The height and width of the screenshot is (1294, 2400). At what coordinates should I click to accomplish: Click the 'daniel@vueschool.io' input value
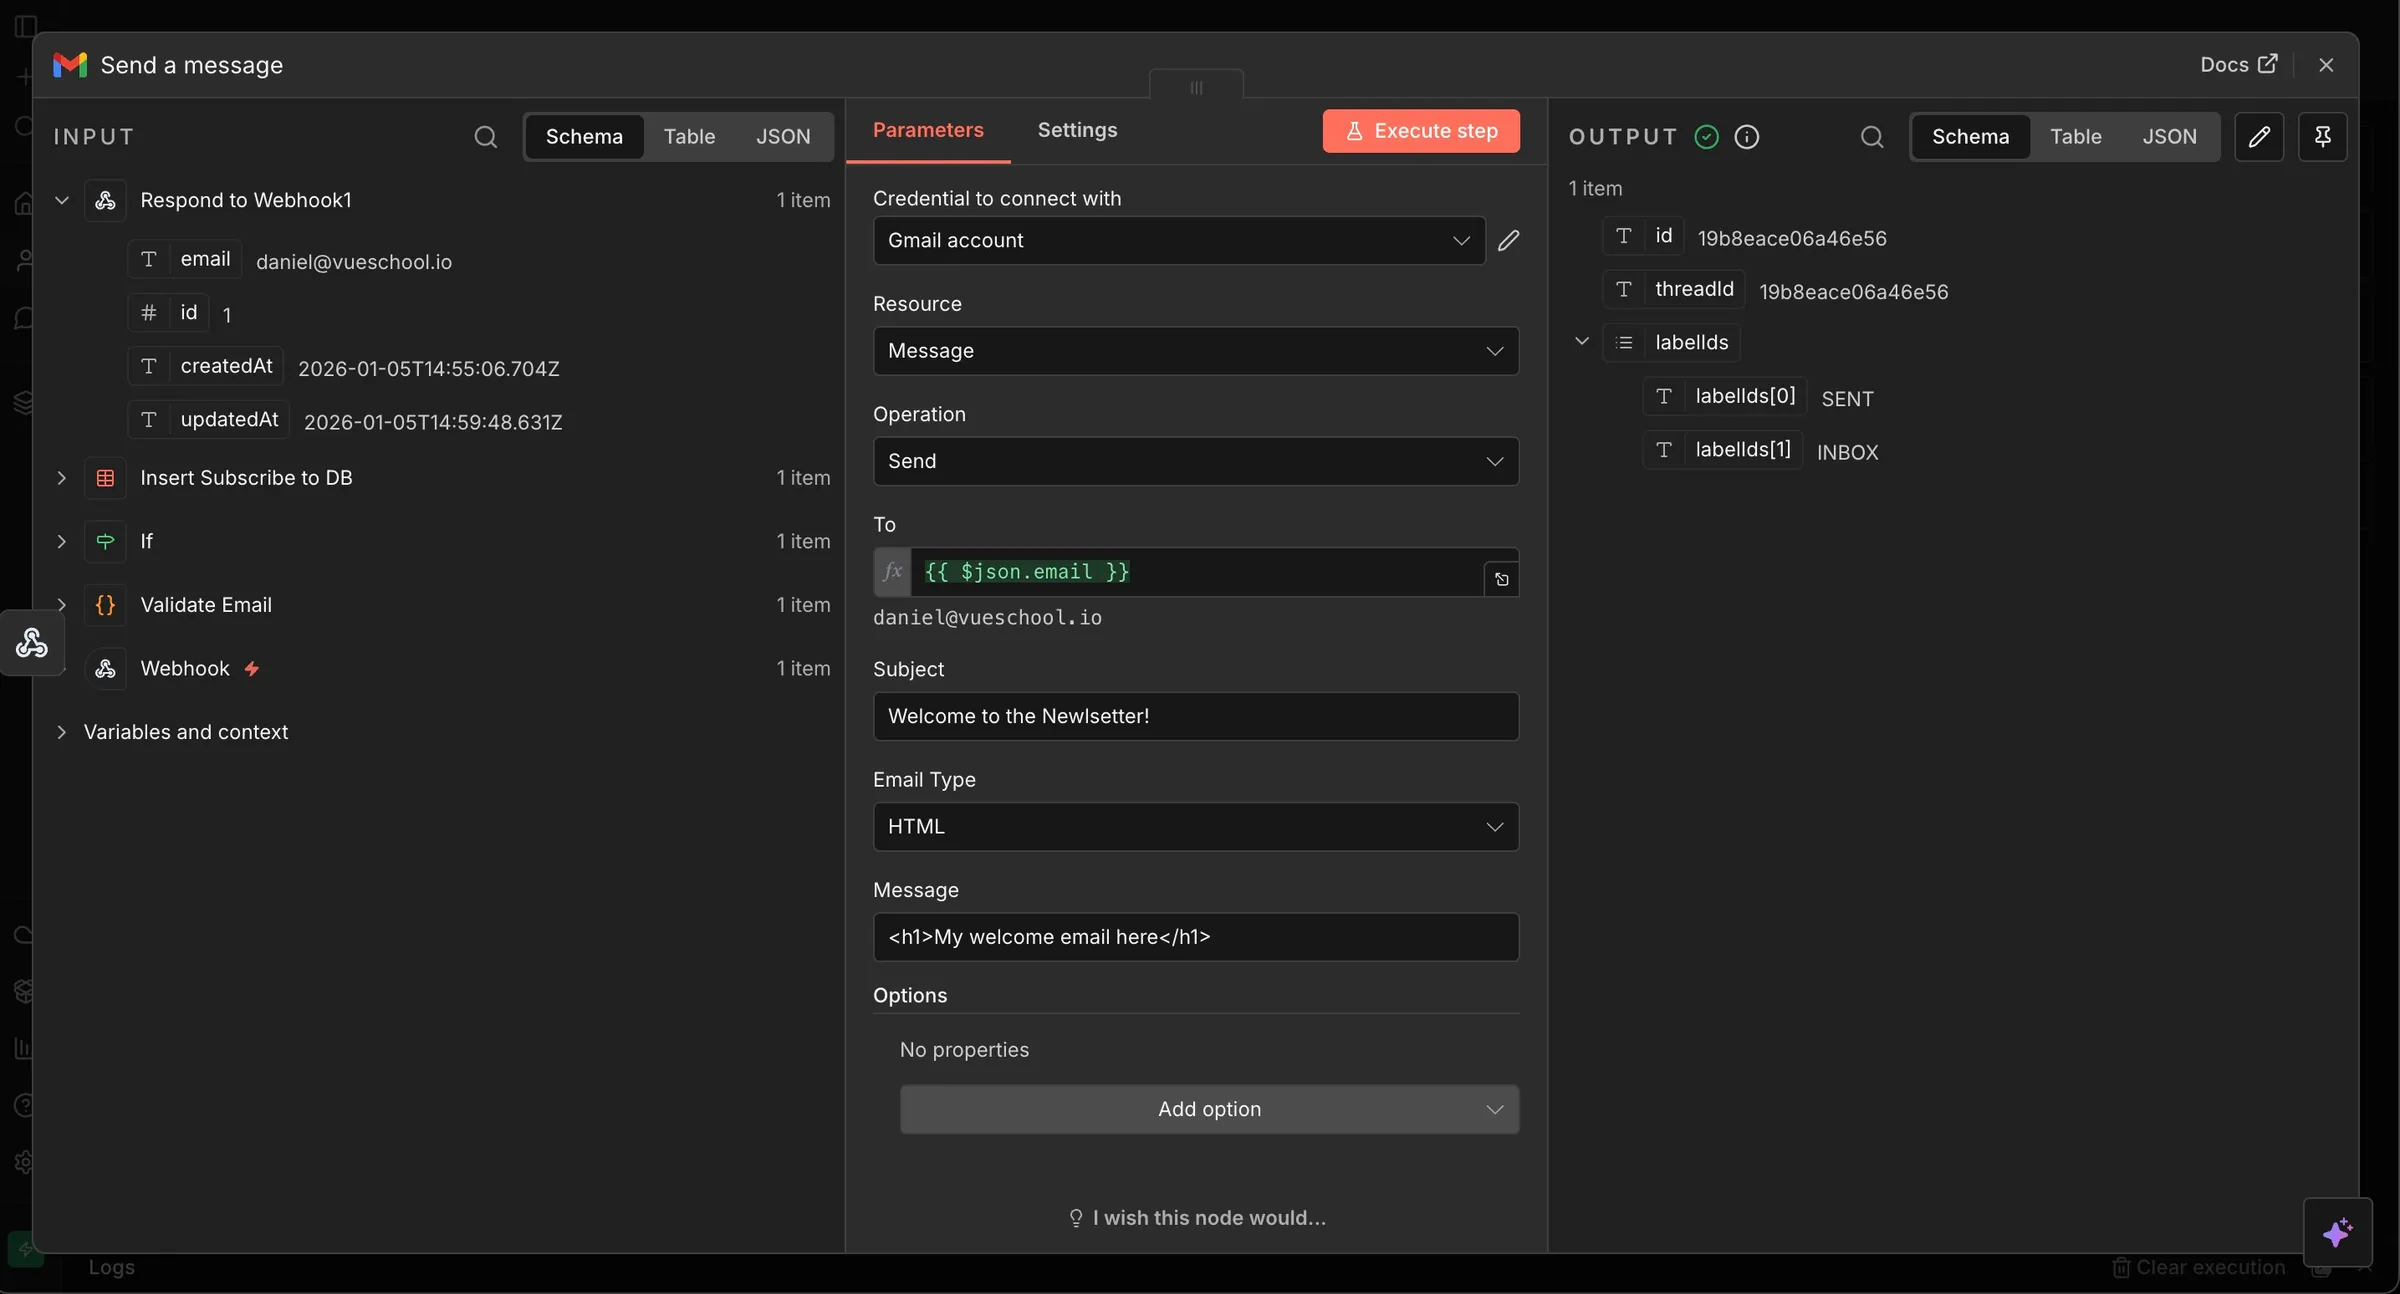click(x=354, y=262)
